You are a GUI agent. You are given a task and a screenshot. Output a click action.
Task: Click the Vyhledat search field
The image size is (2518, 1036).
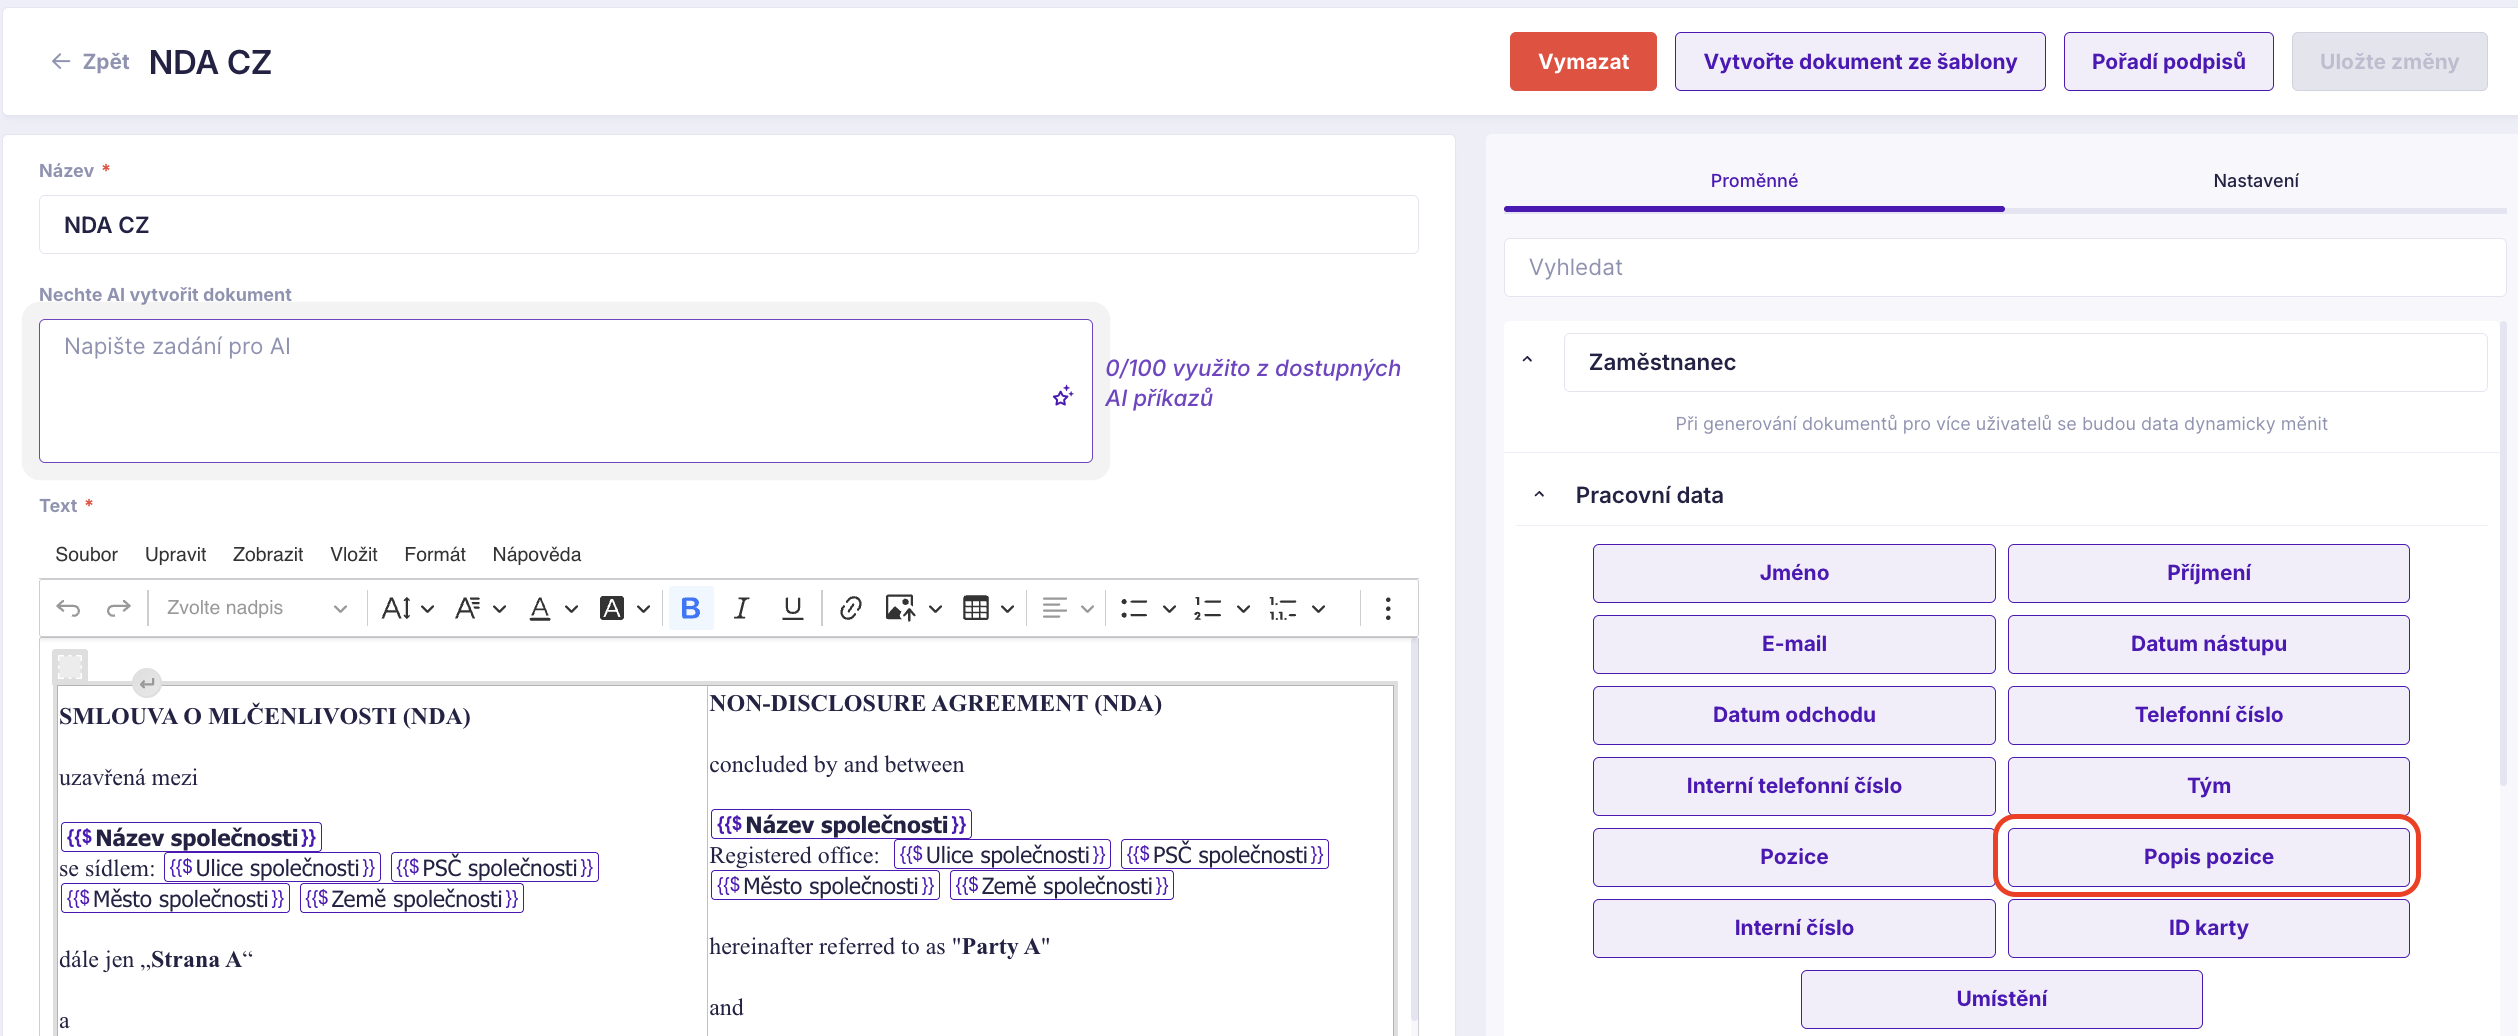coord(2003,267)
